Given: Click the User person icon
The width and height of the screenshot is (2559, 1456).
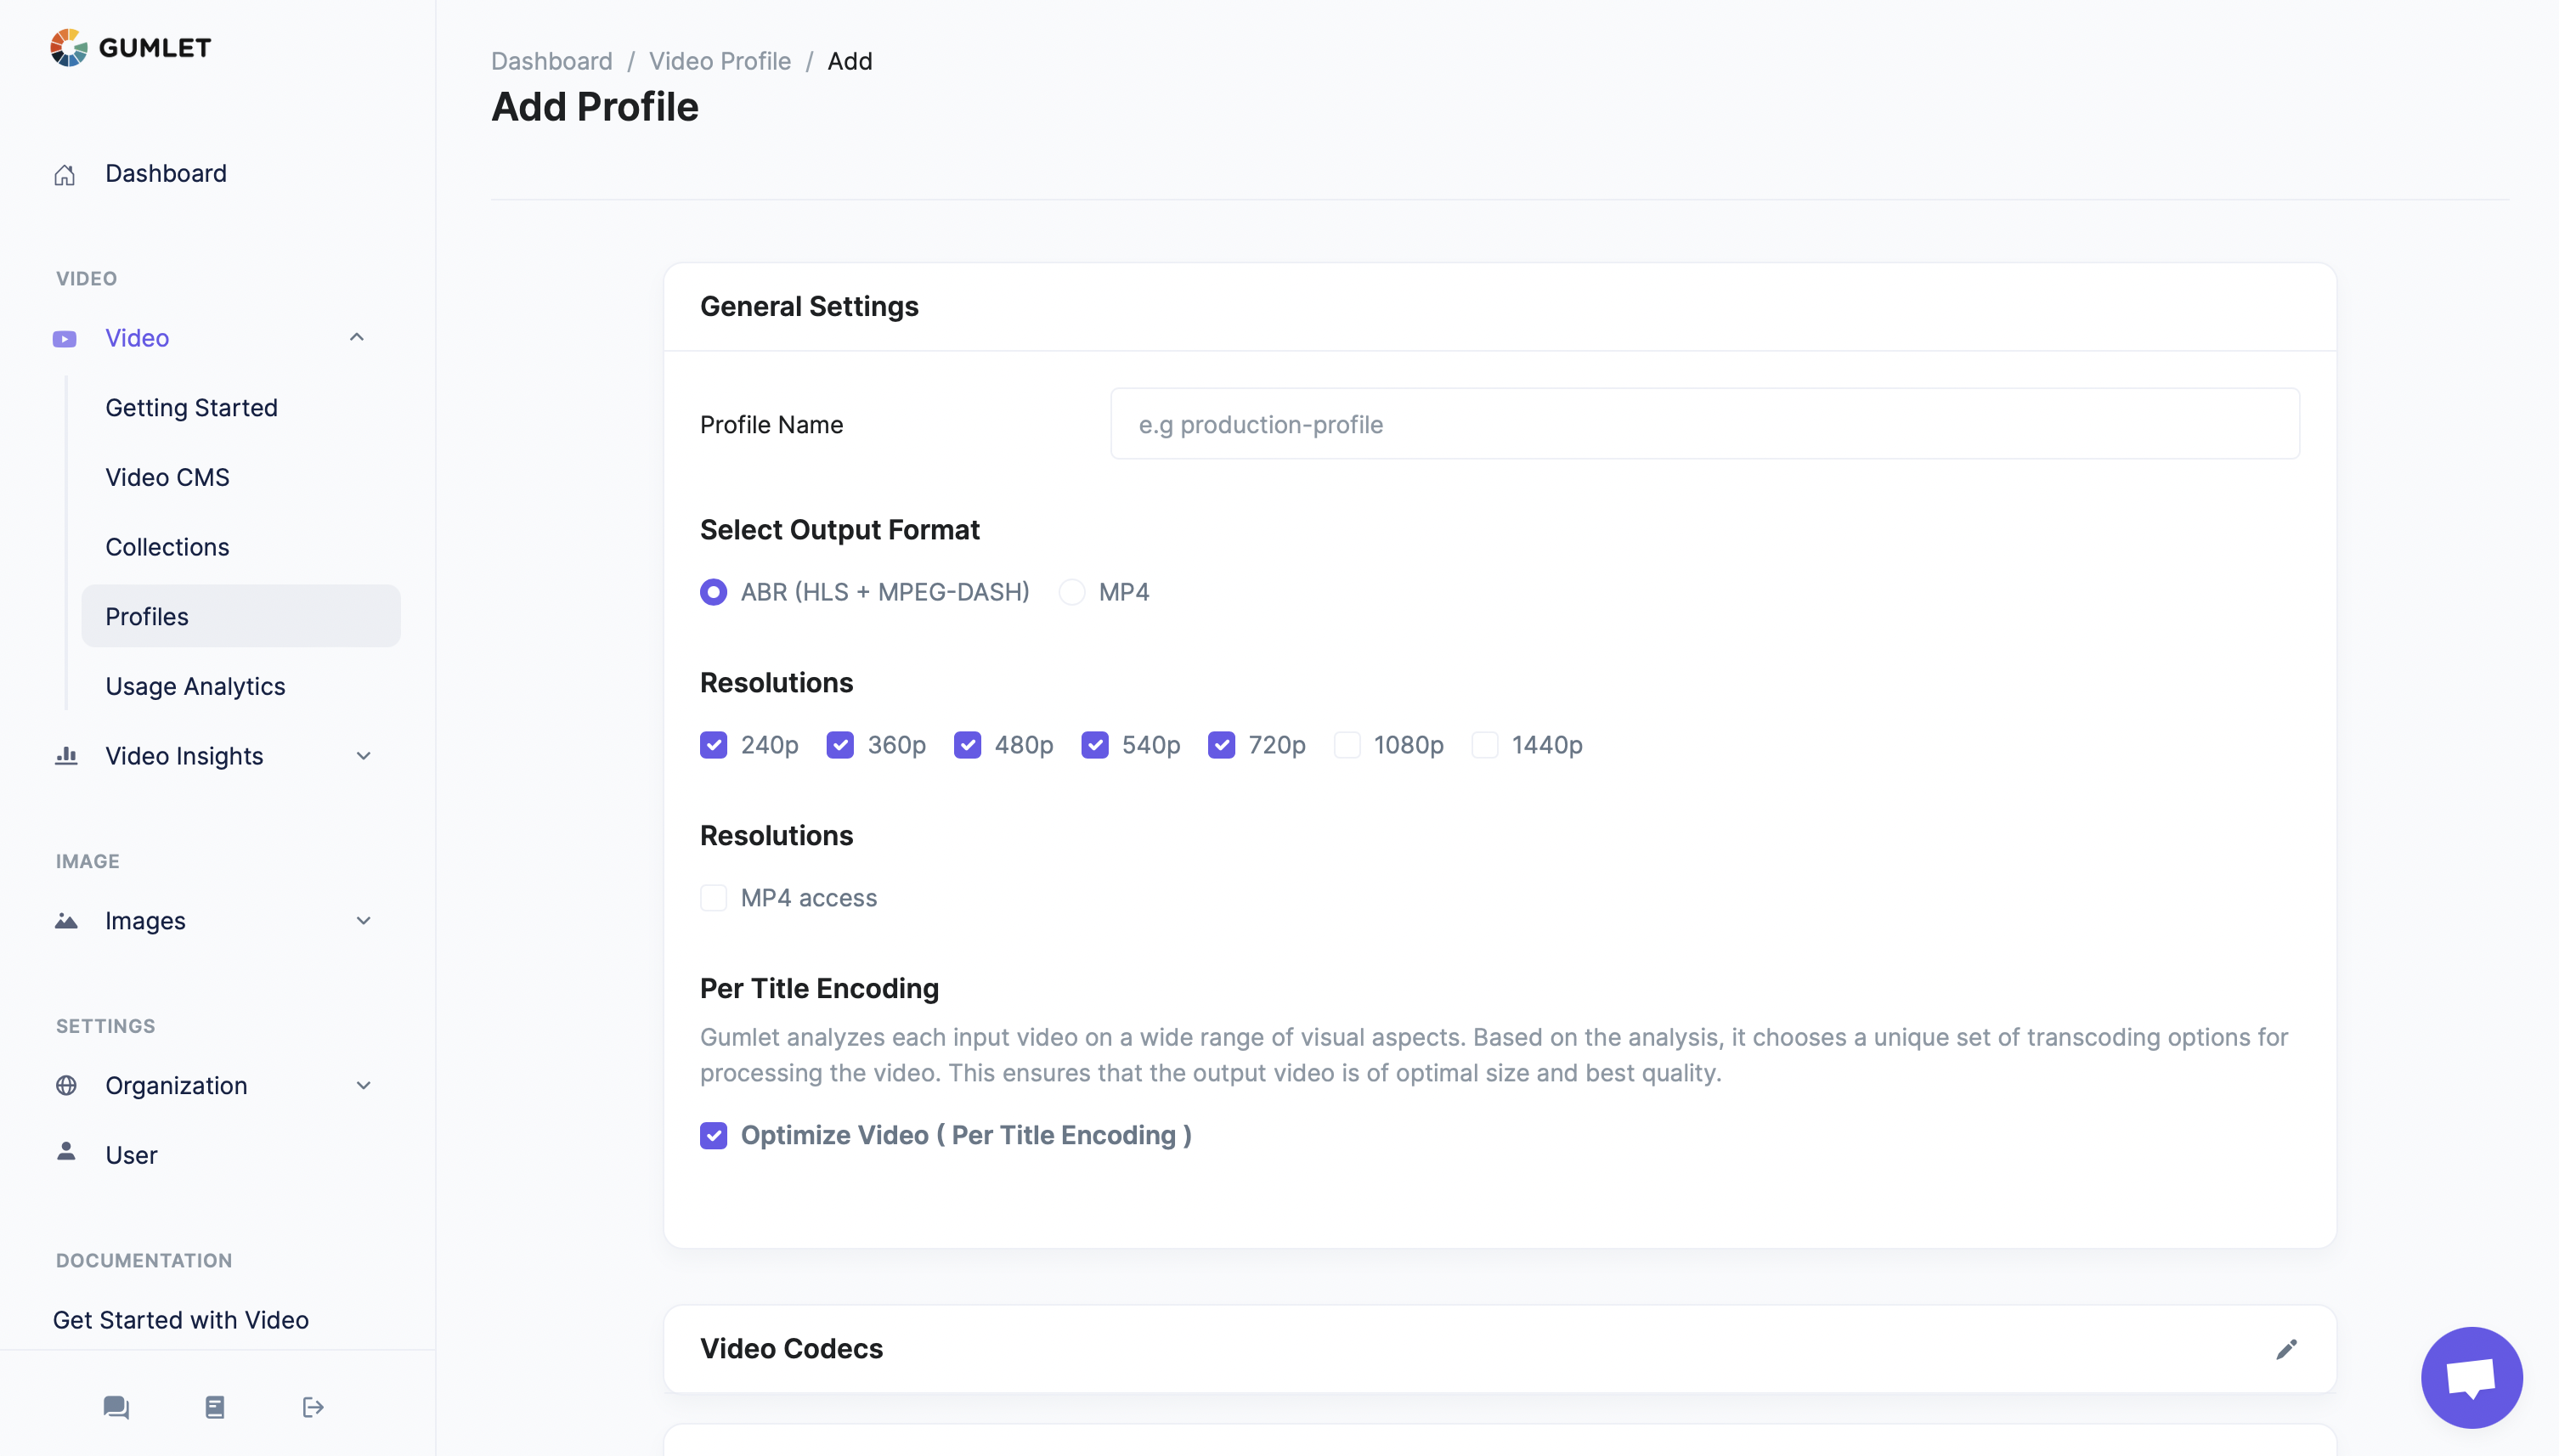Looking at the screenshot, I should click(x=66, y=1152).
